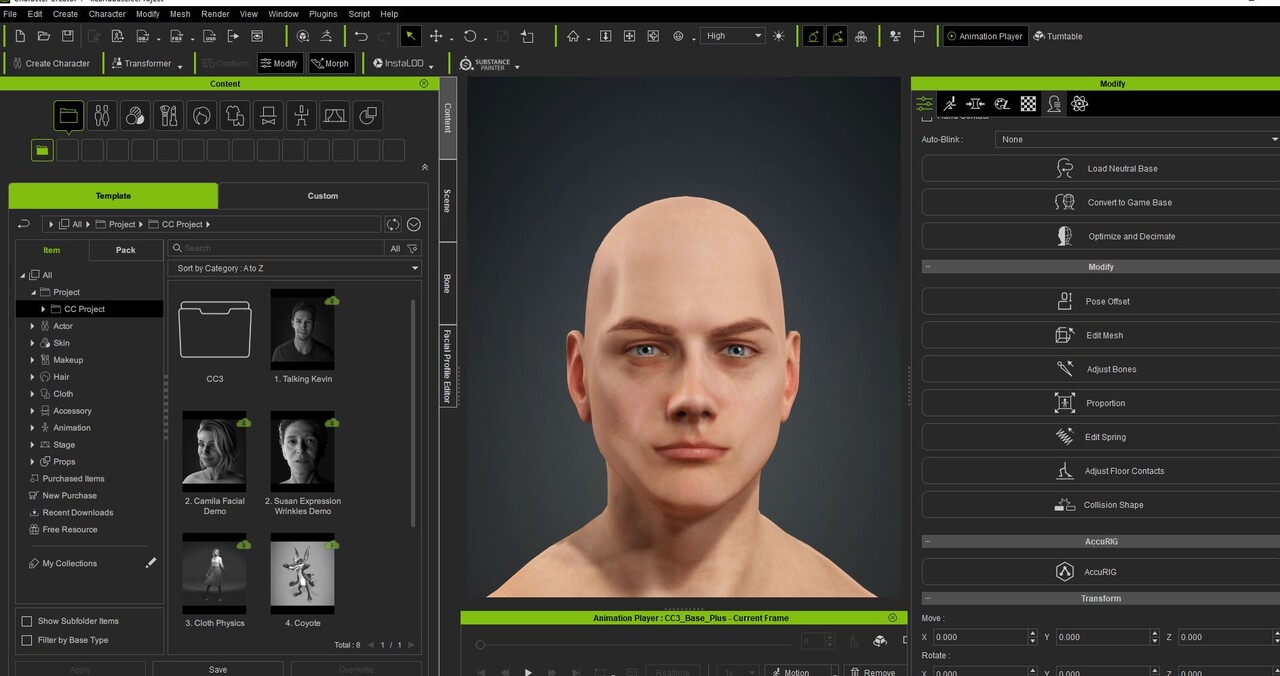Click the sun lighting toolbar icon
The width and height of the screenshot is (1280, 676).
coord(779,36)
